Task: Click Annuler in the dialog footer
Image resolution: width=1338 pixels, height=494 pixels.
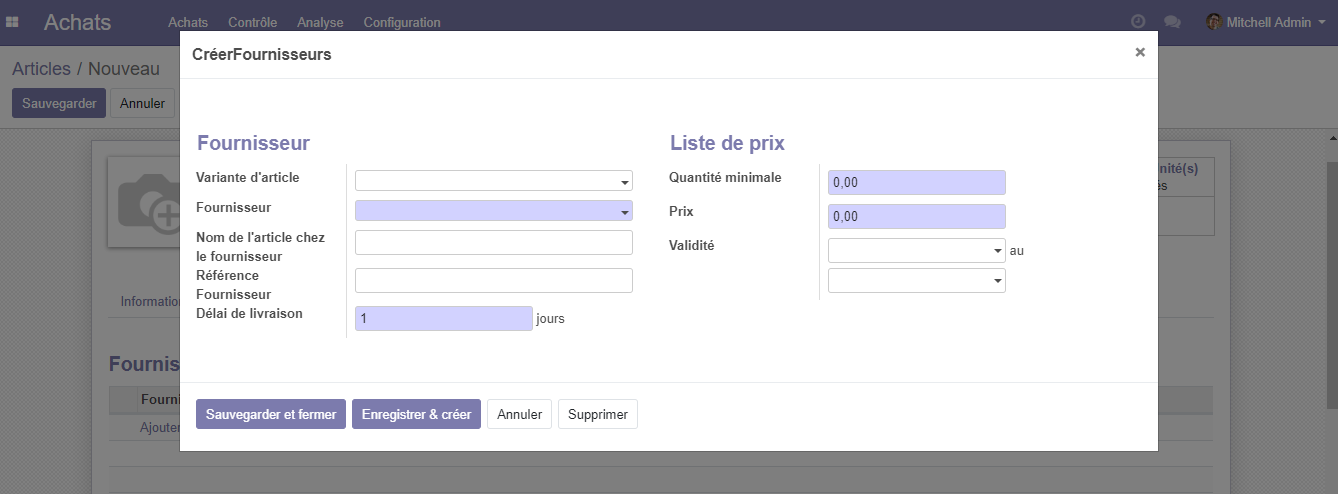Action: [x=519, y=414]
